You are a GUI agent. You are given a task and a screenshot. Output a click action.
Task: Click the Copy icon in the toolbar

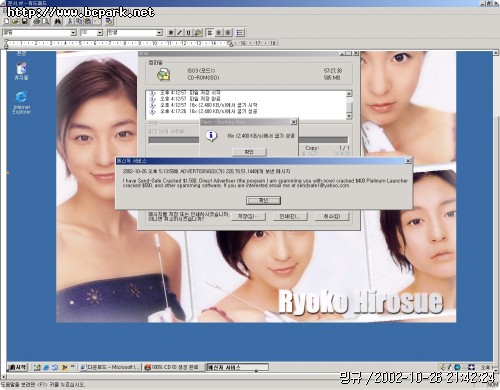coord(79,21)
